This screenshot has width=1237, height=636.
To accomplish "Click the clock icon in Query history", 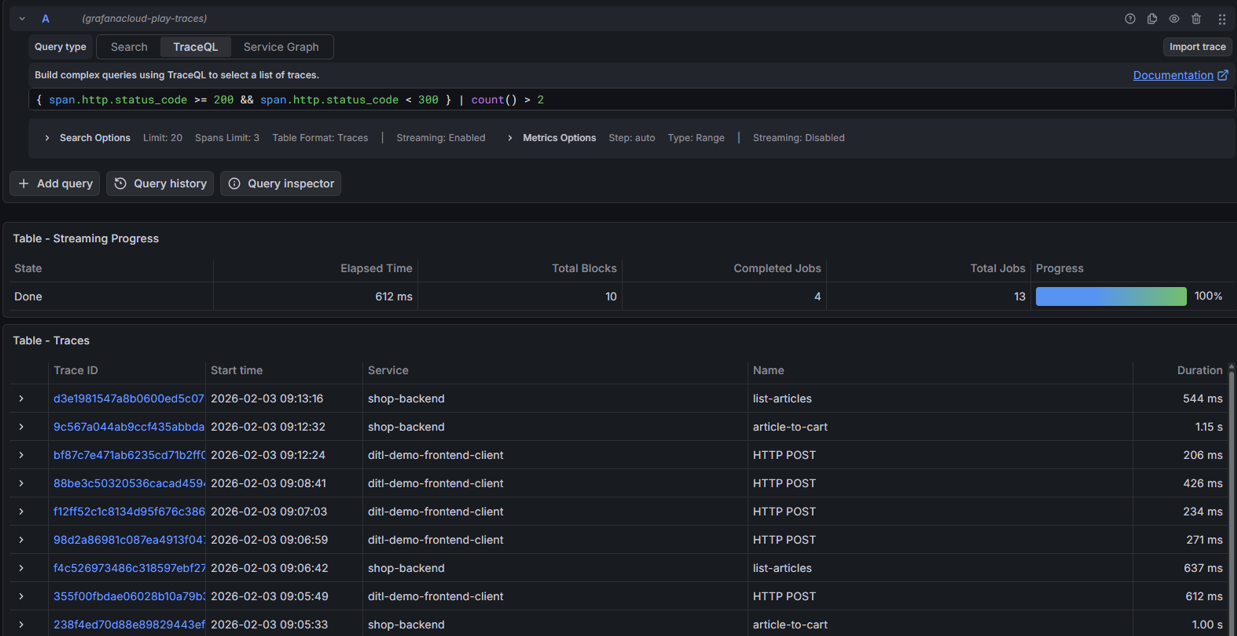I will (x=121, y=184).
